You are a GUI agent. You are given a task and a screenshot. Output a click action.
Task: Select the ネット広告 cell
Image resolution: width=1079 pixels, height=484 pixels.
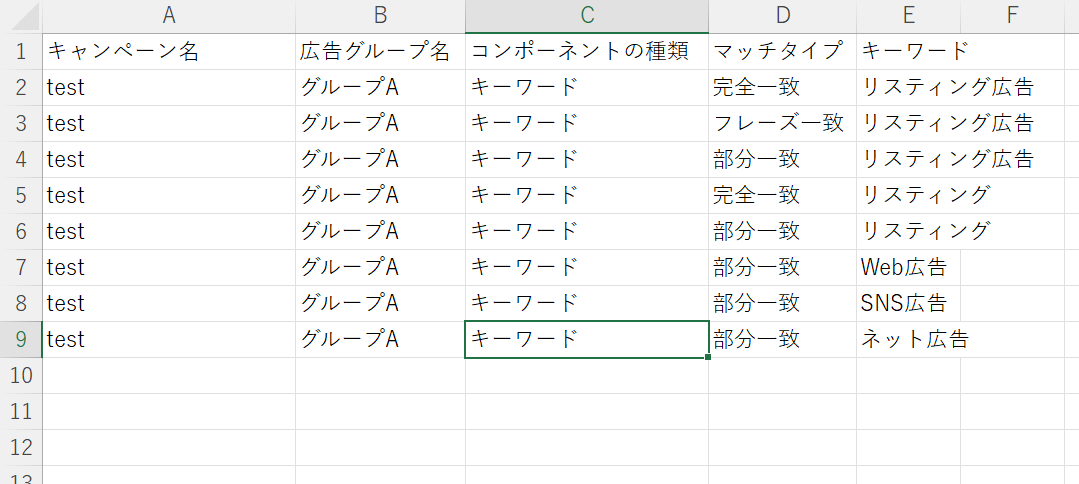coord(908,339)
